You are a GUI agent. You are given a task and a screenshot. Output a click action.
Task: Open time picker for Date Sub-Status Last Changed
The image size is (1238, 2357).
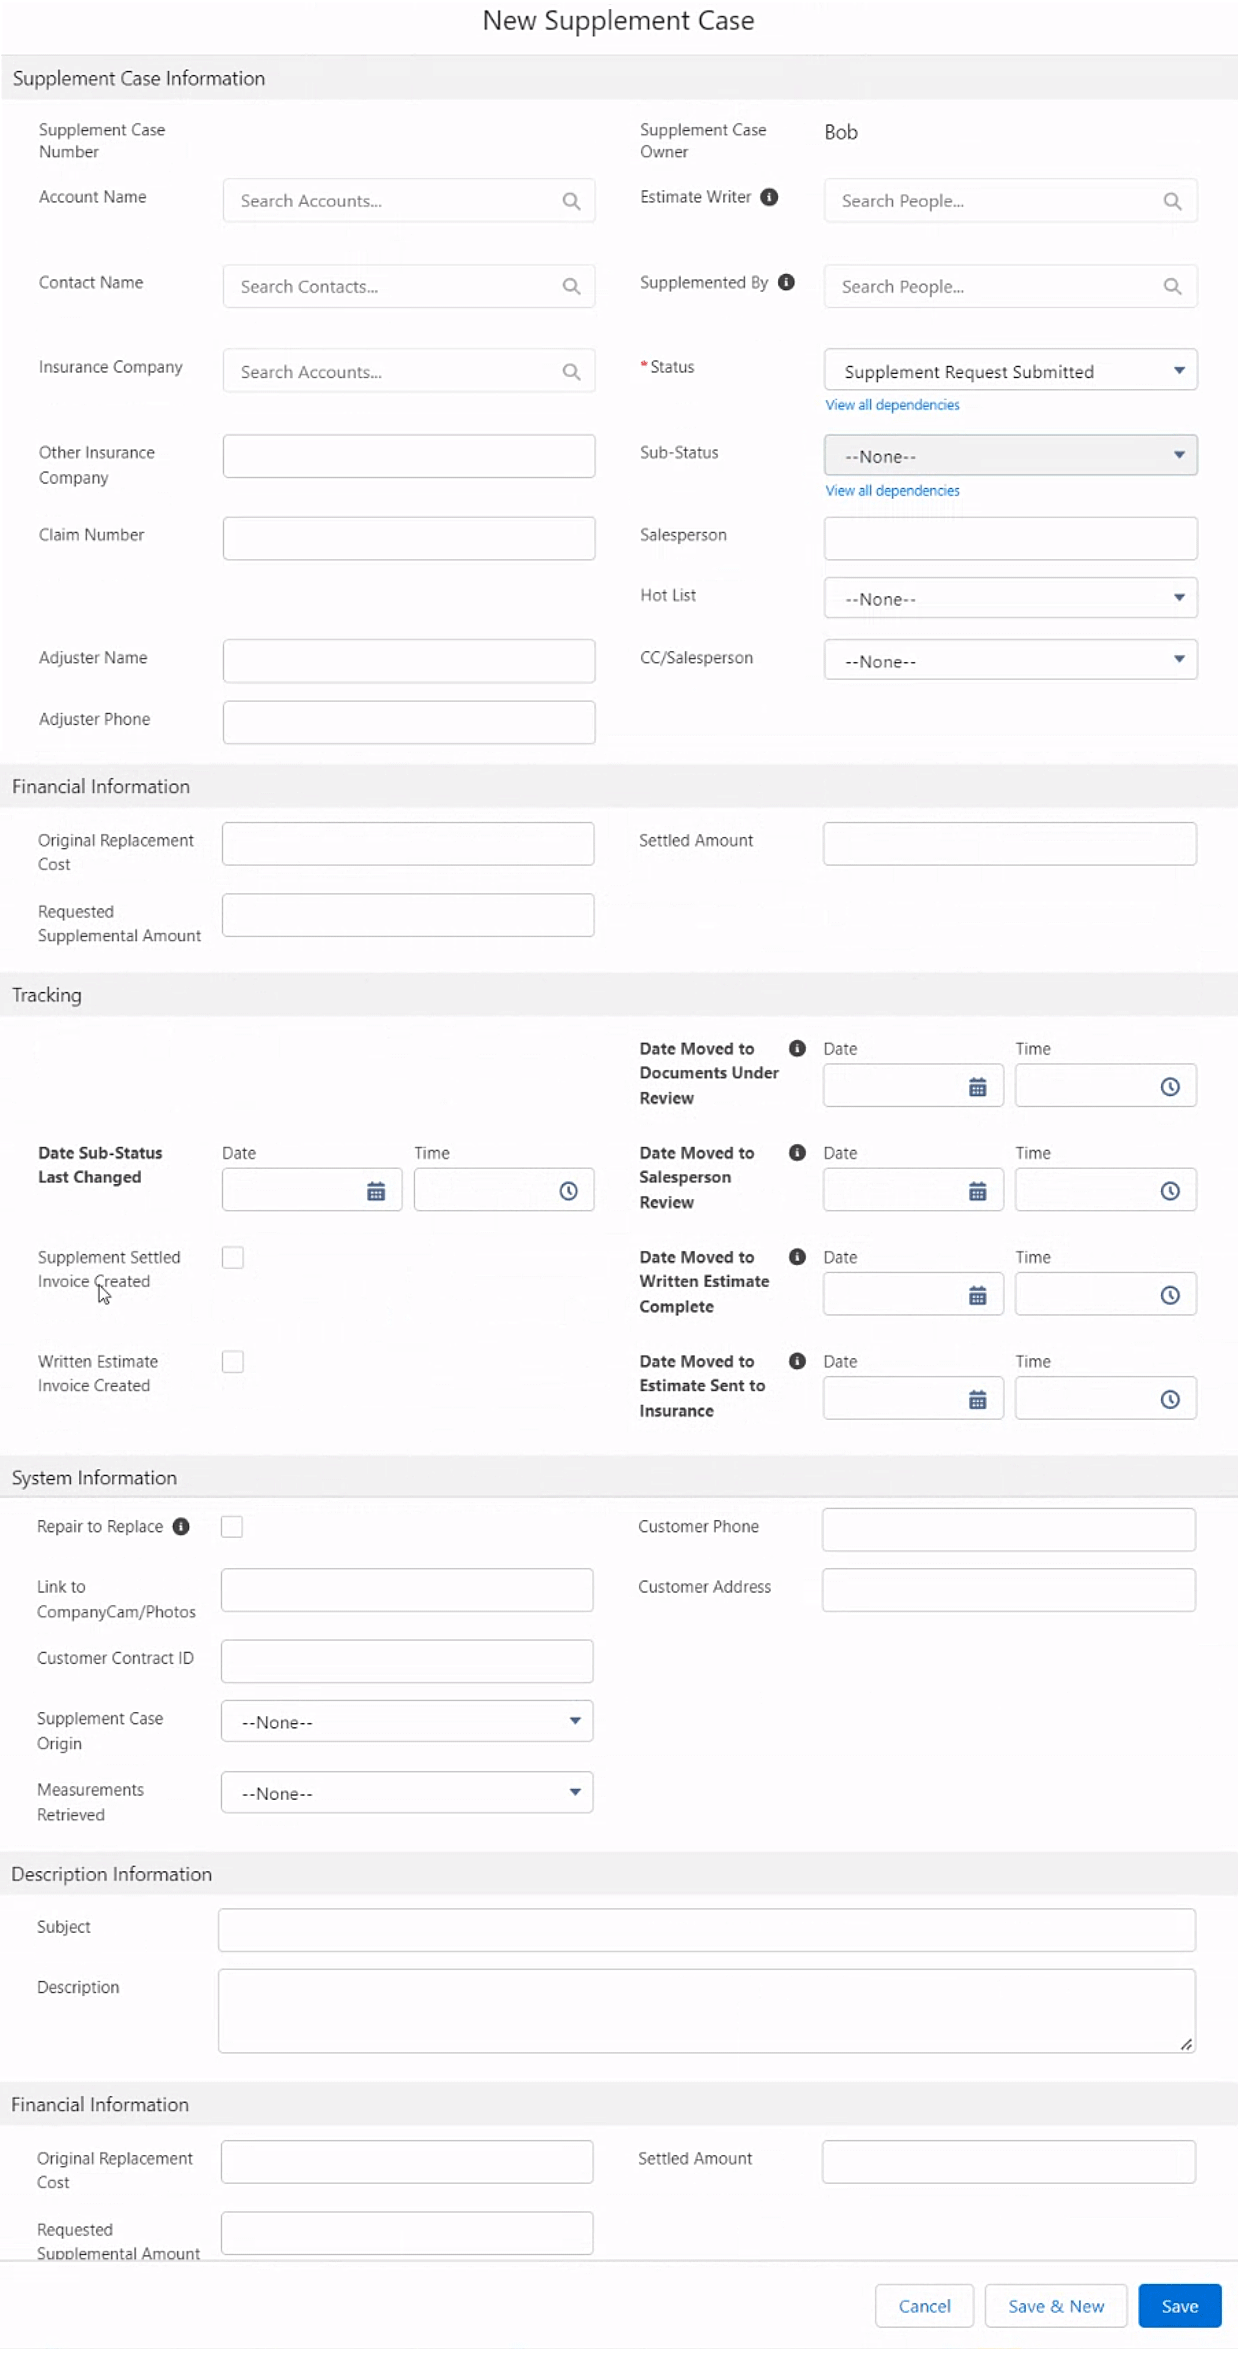tap(568, 1191)
